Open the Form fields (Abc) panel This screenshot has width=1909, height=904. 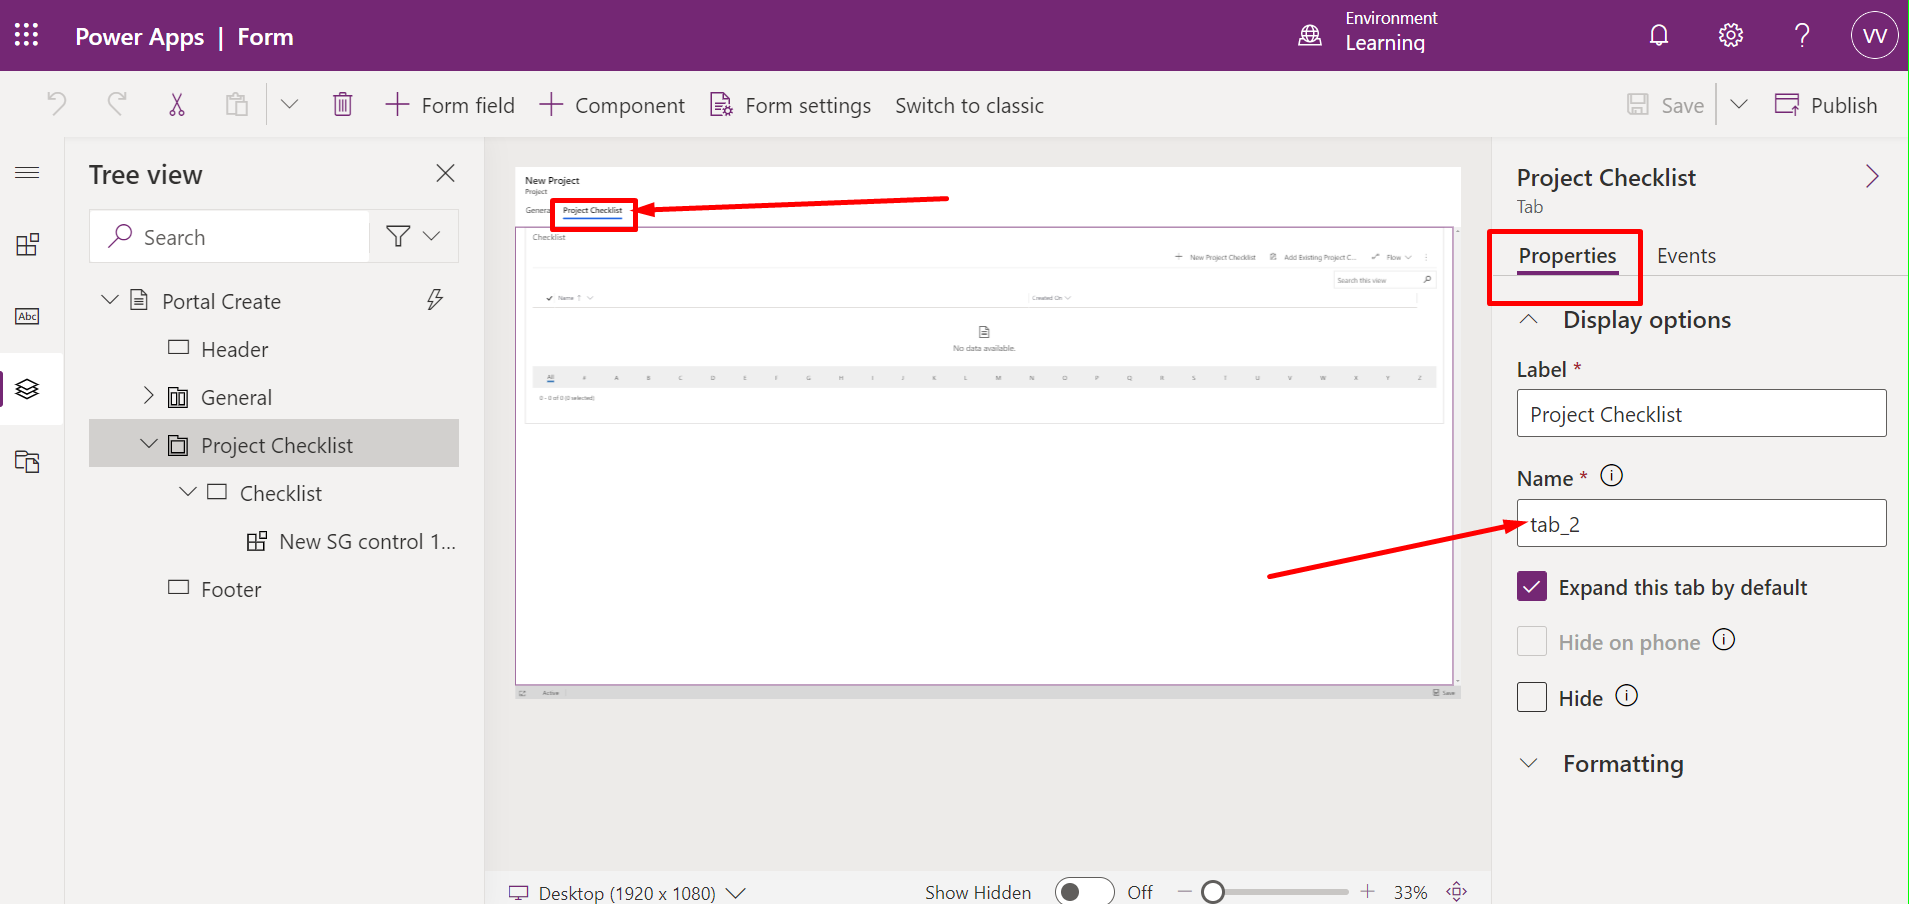27,316
